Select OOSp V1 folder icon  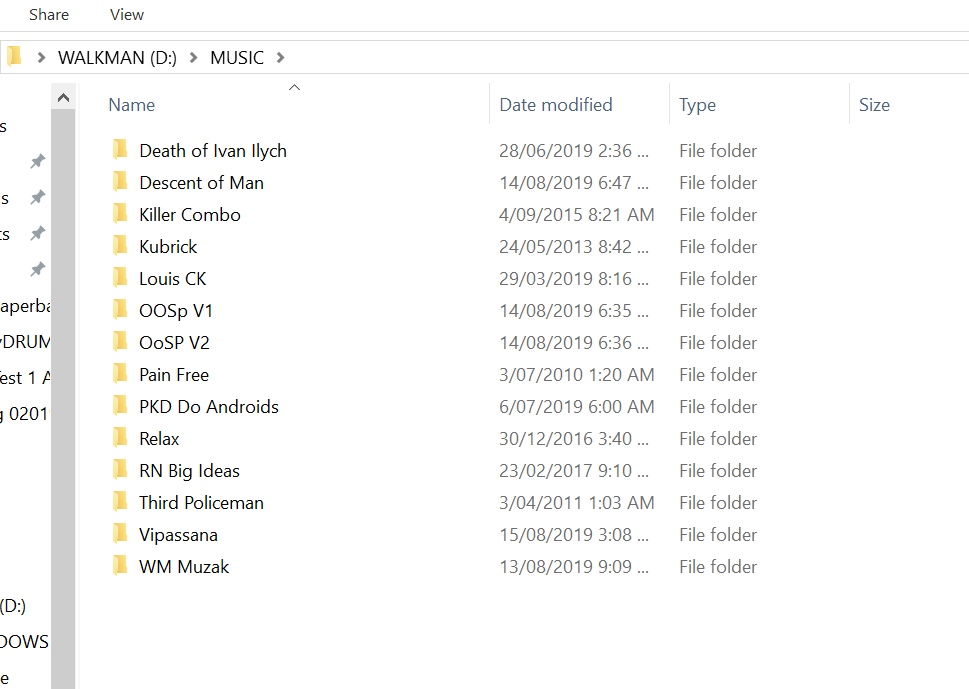(x=120, y=310)
